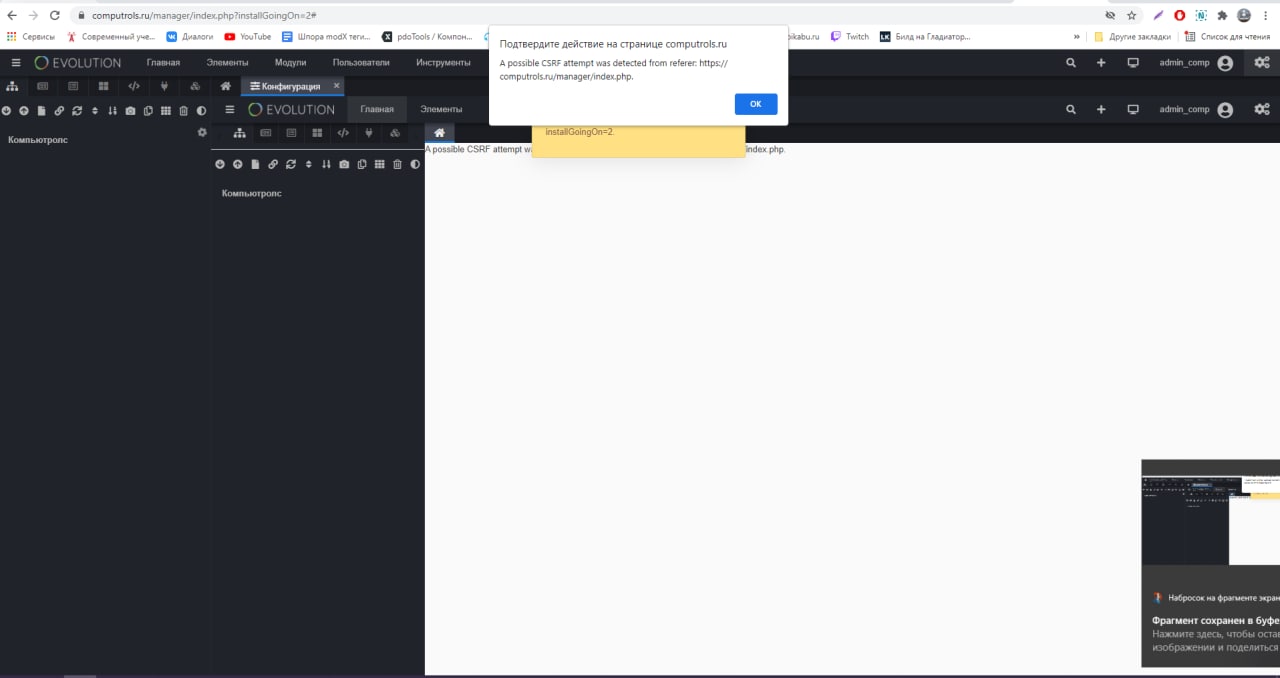Screen dimensions: 1280x678
Task: Click inner sidebar trash bin icon
Action: (397, 164)
